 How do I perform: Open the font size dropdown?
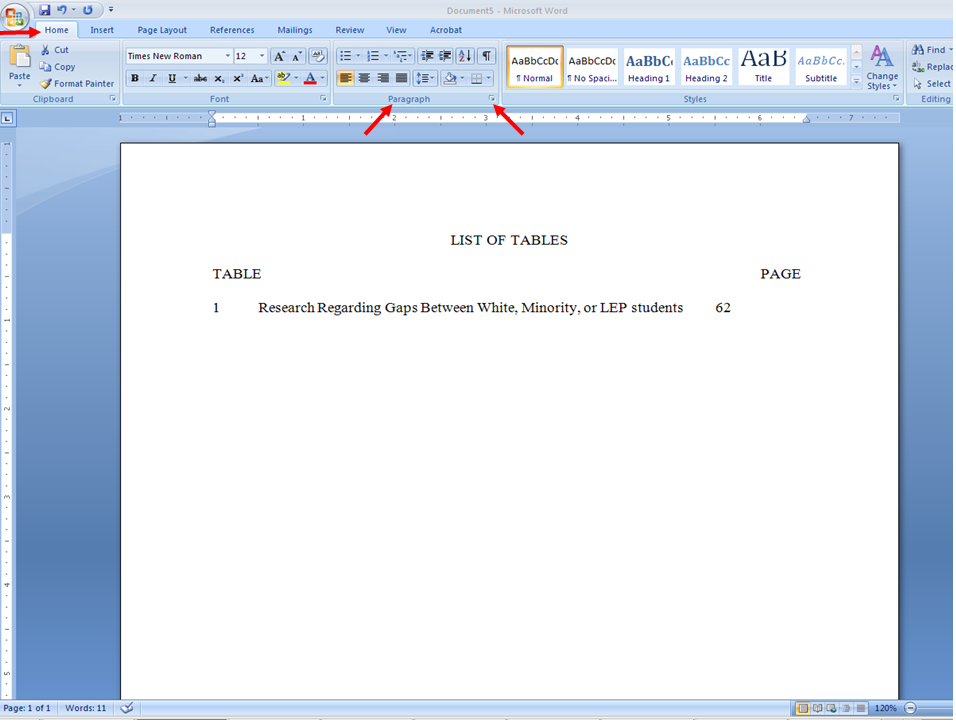262,55
